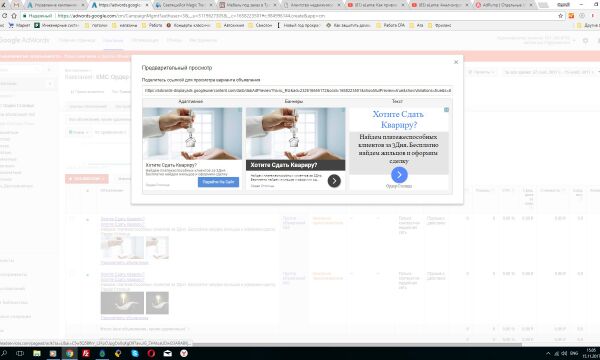Click the dark round arrow in the banner ad
The width and height of the screenshot is (600, 360).
click(334, 181)
